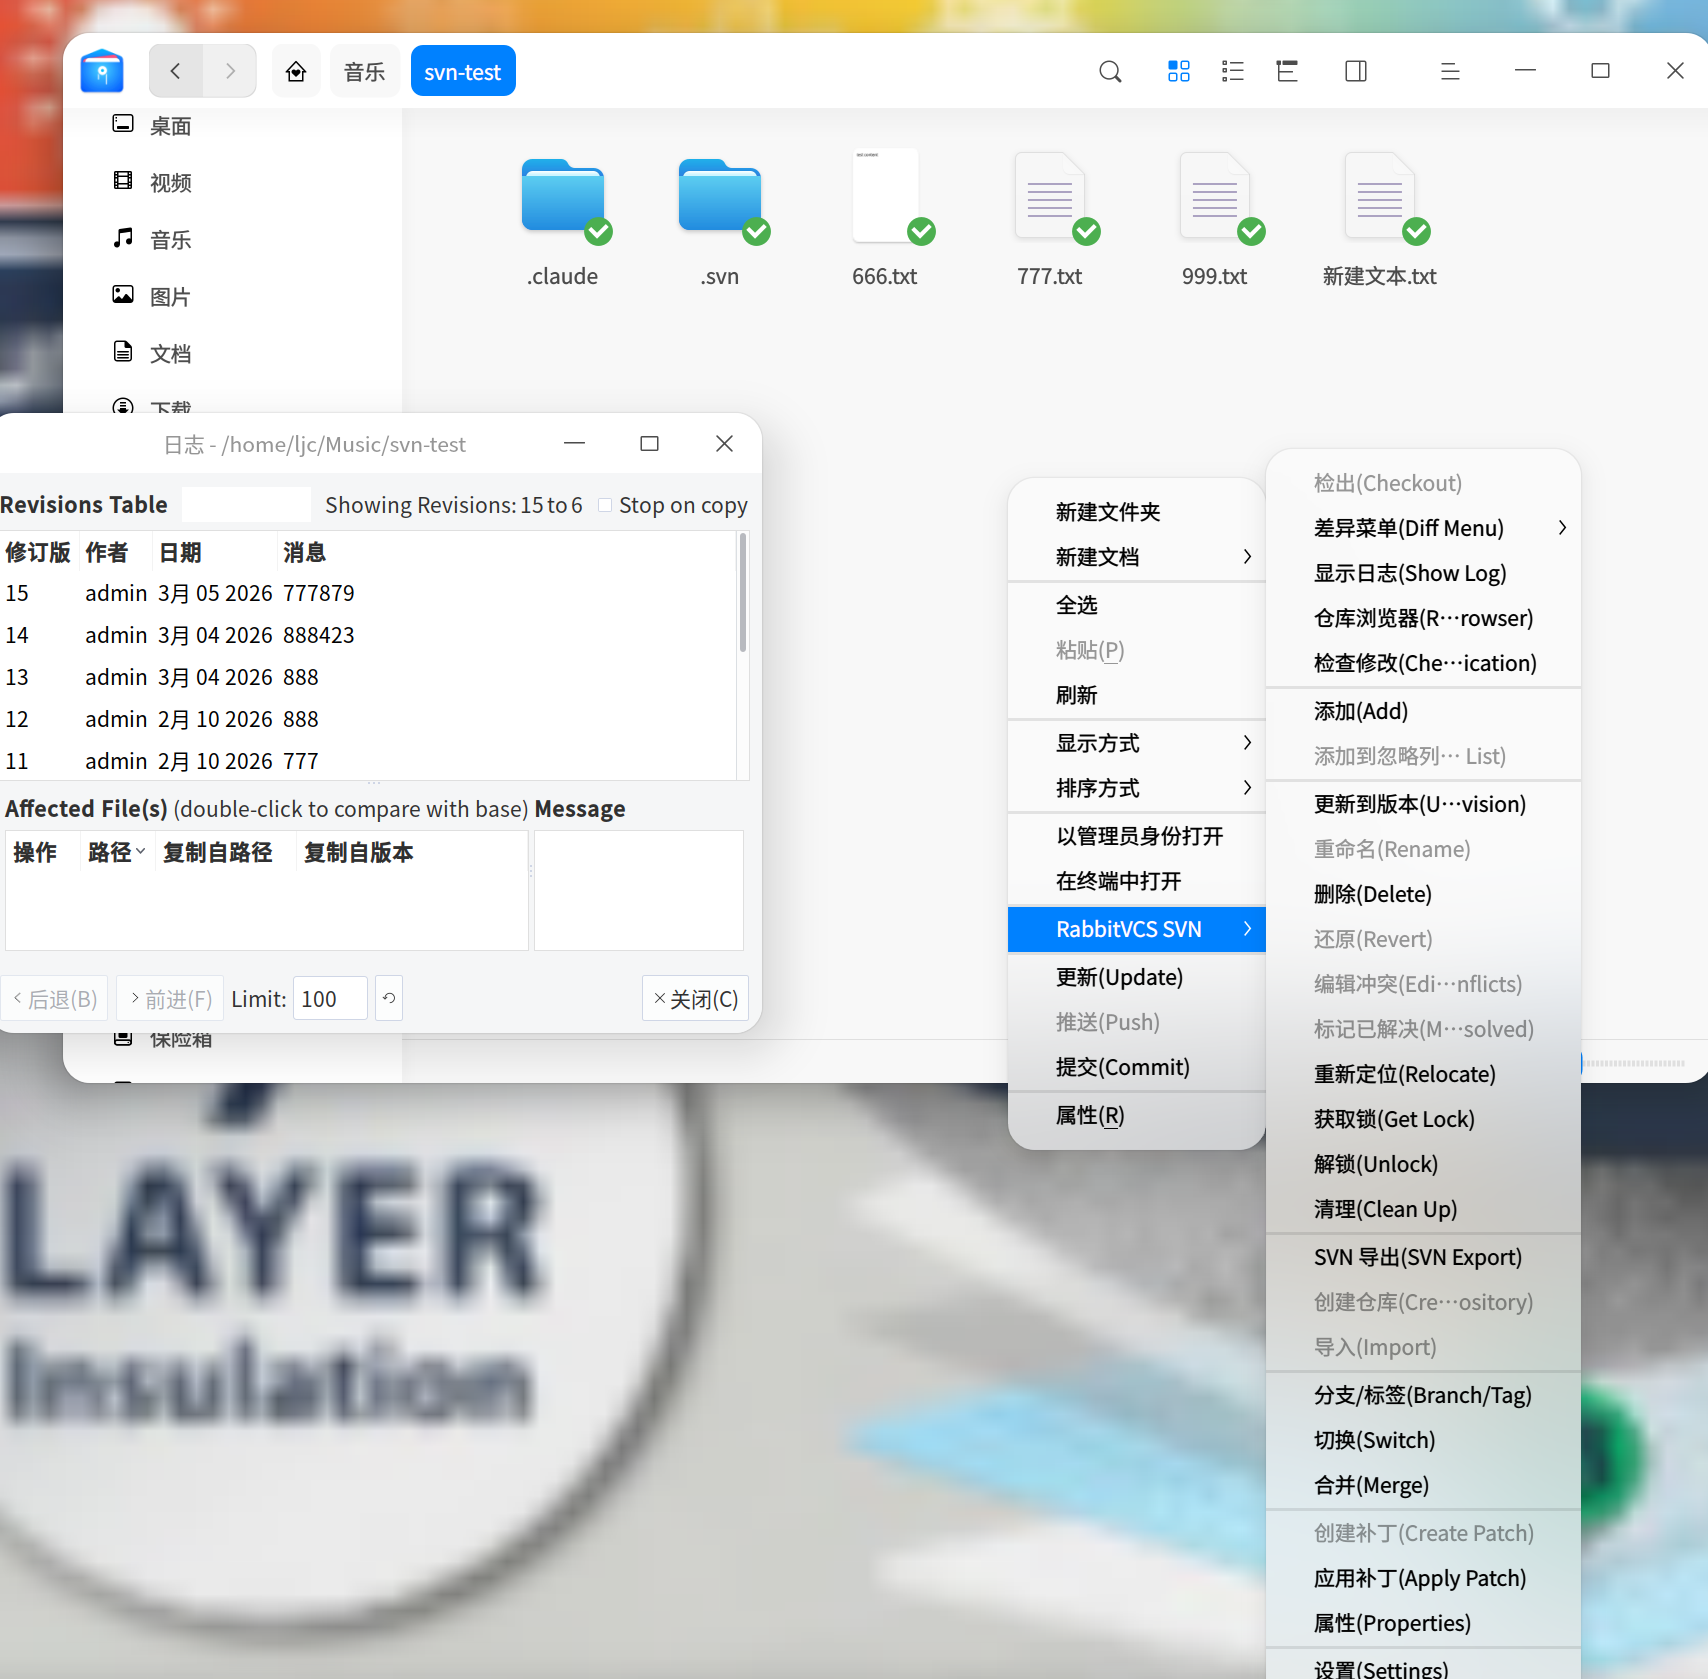Choose 提交(Commit) in context menu
The height and width of the screenshot is (1679, 1708).
click(1137, 1067)
